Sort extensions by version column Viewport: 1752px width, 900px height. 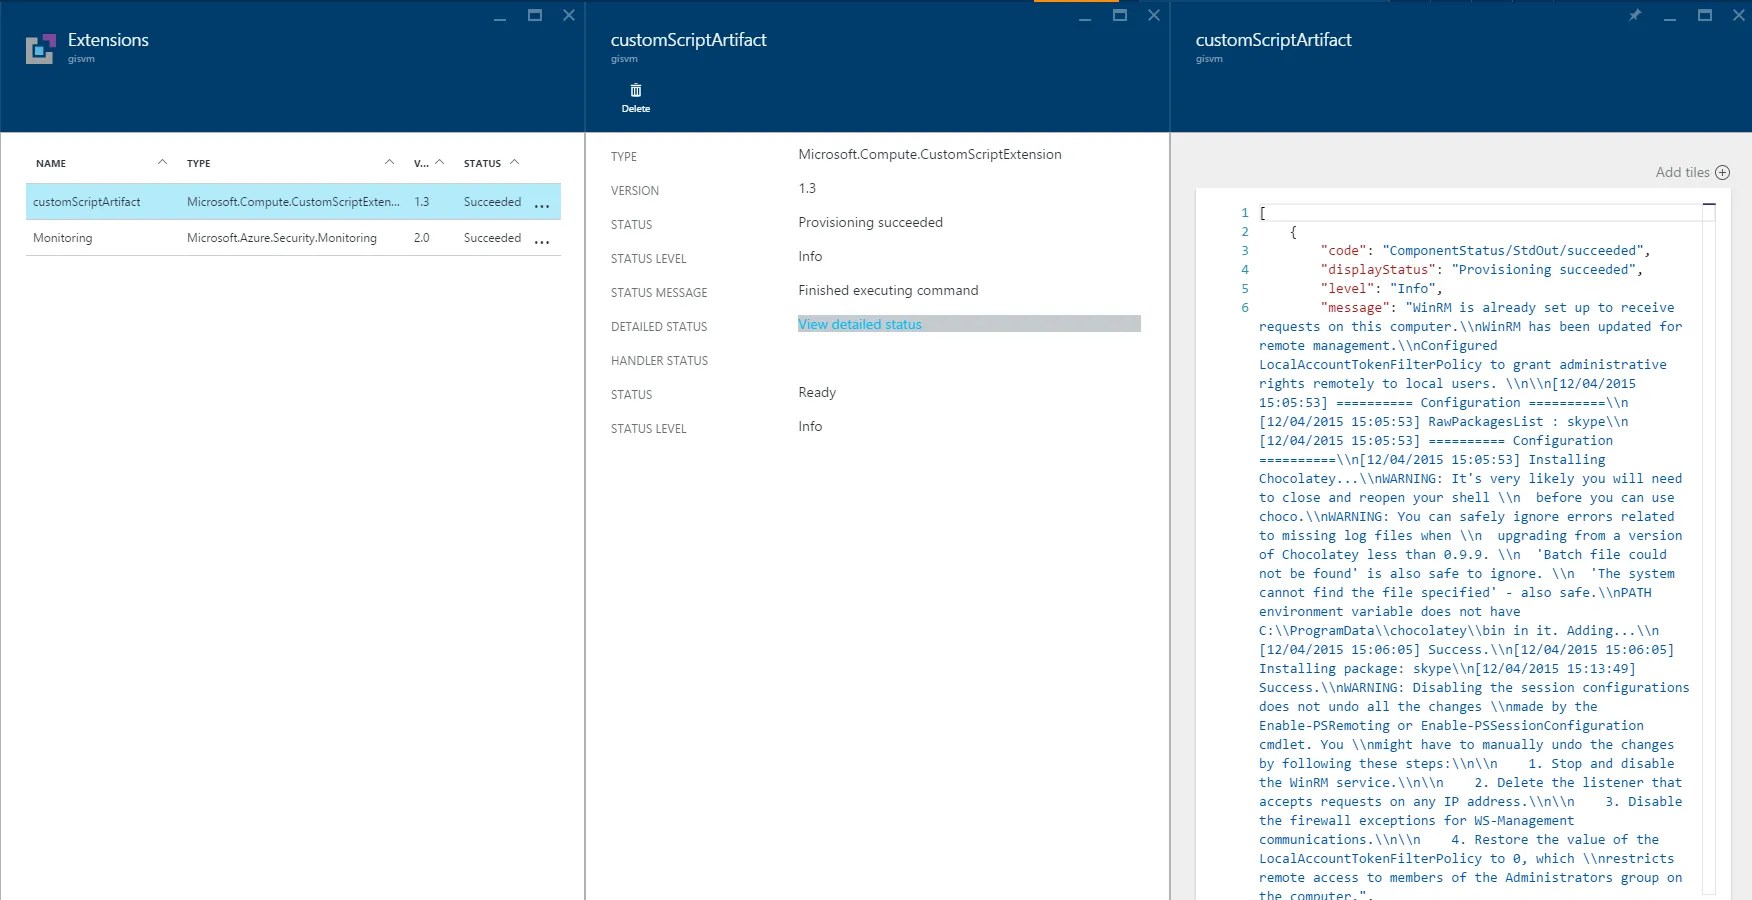[x=429, y=163]
